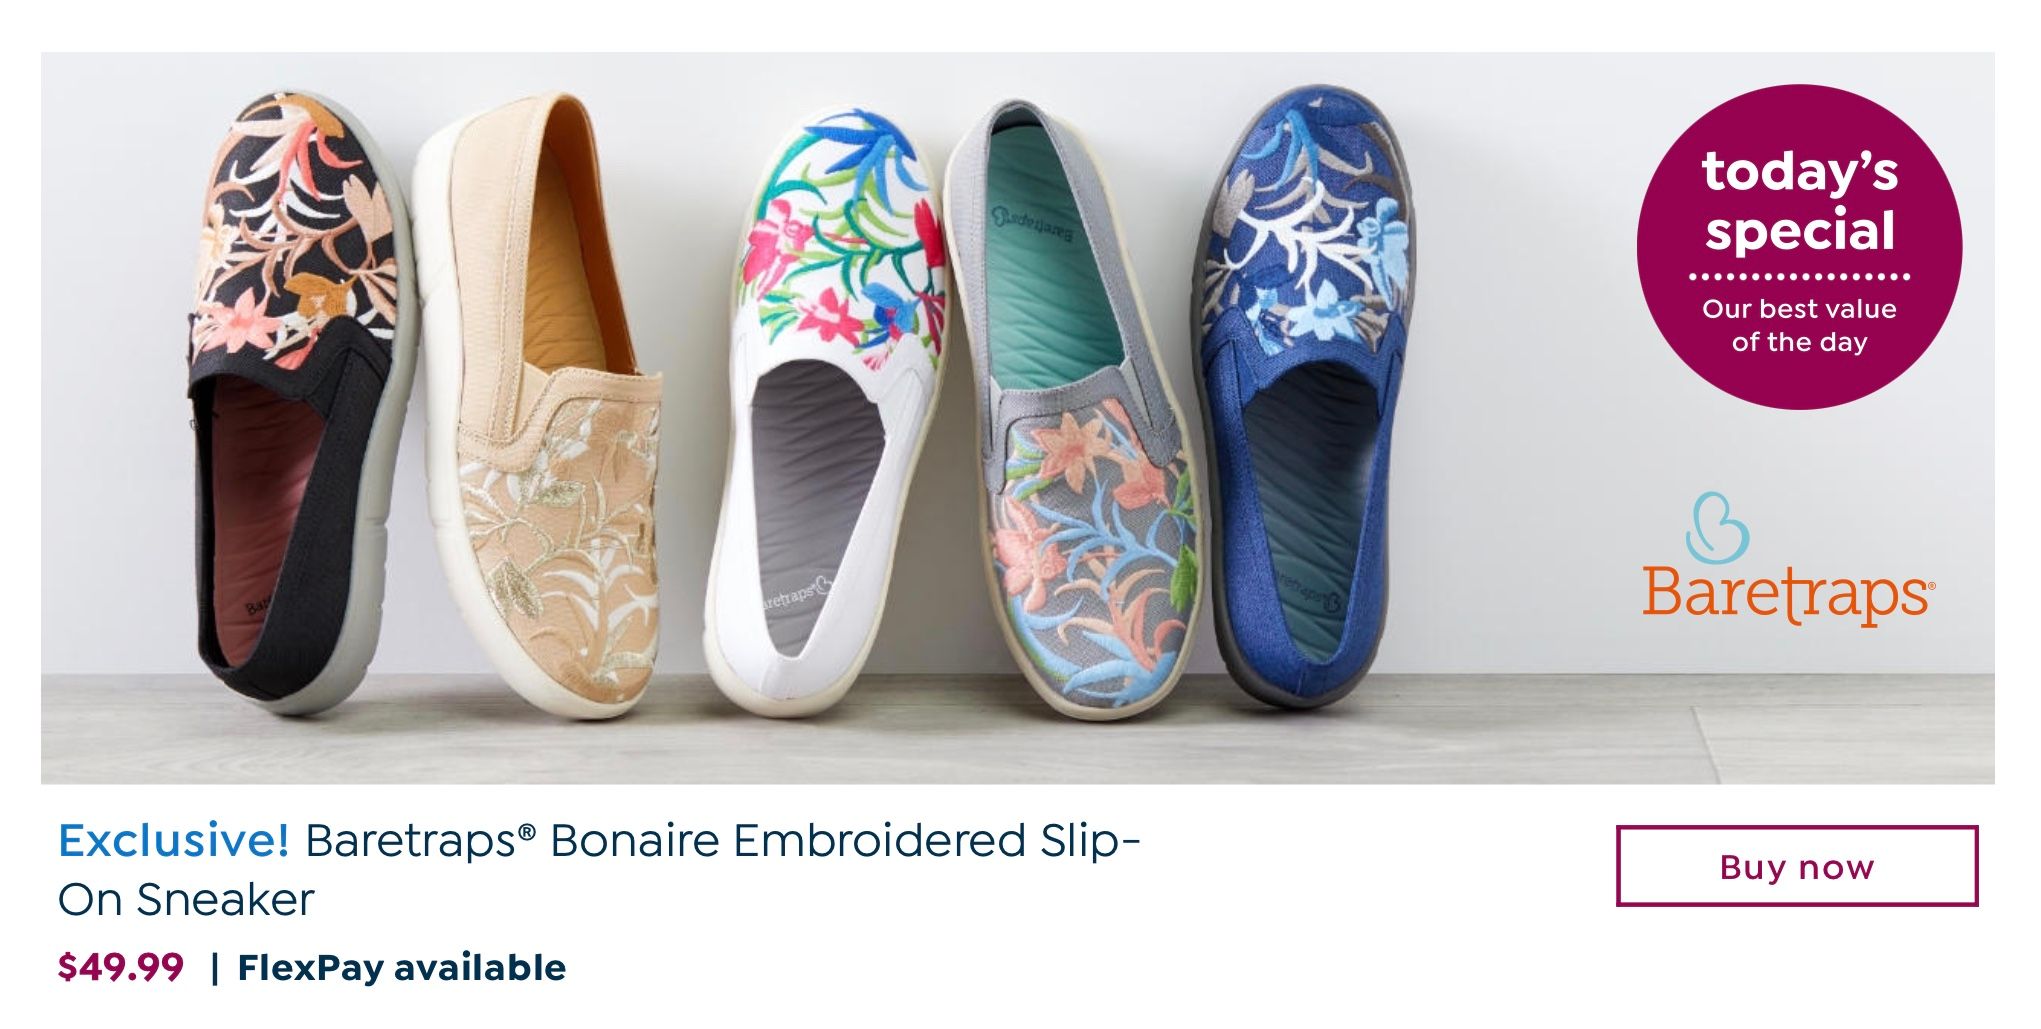
Task: Click the Buy now button
Action: click(x=1796, y=866)
